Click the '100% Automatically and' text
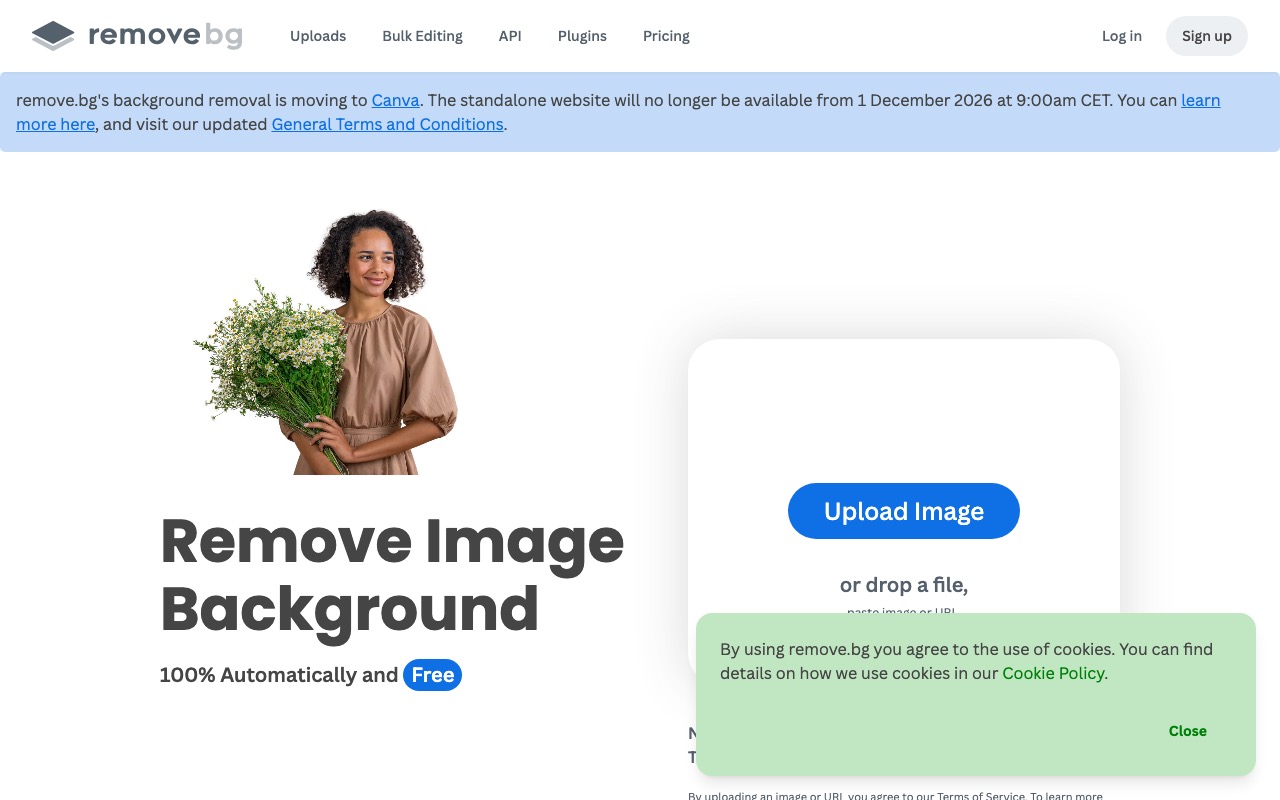The image size is (1280, 800). pyautogui.click(x=279, y=675)
